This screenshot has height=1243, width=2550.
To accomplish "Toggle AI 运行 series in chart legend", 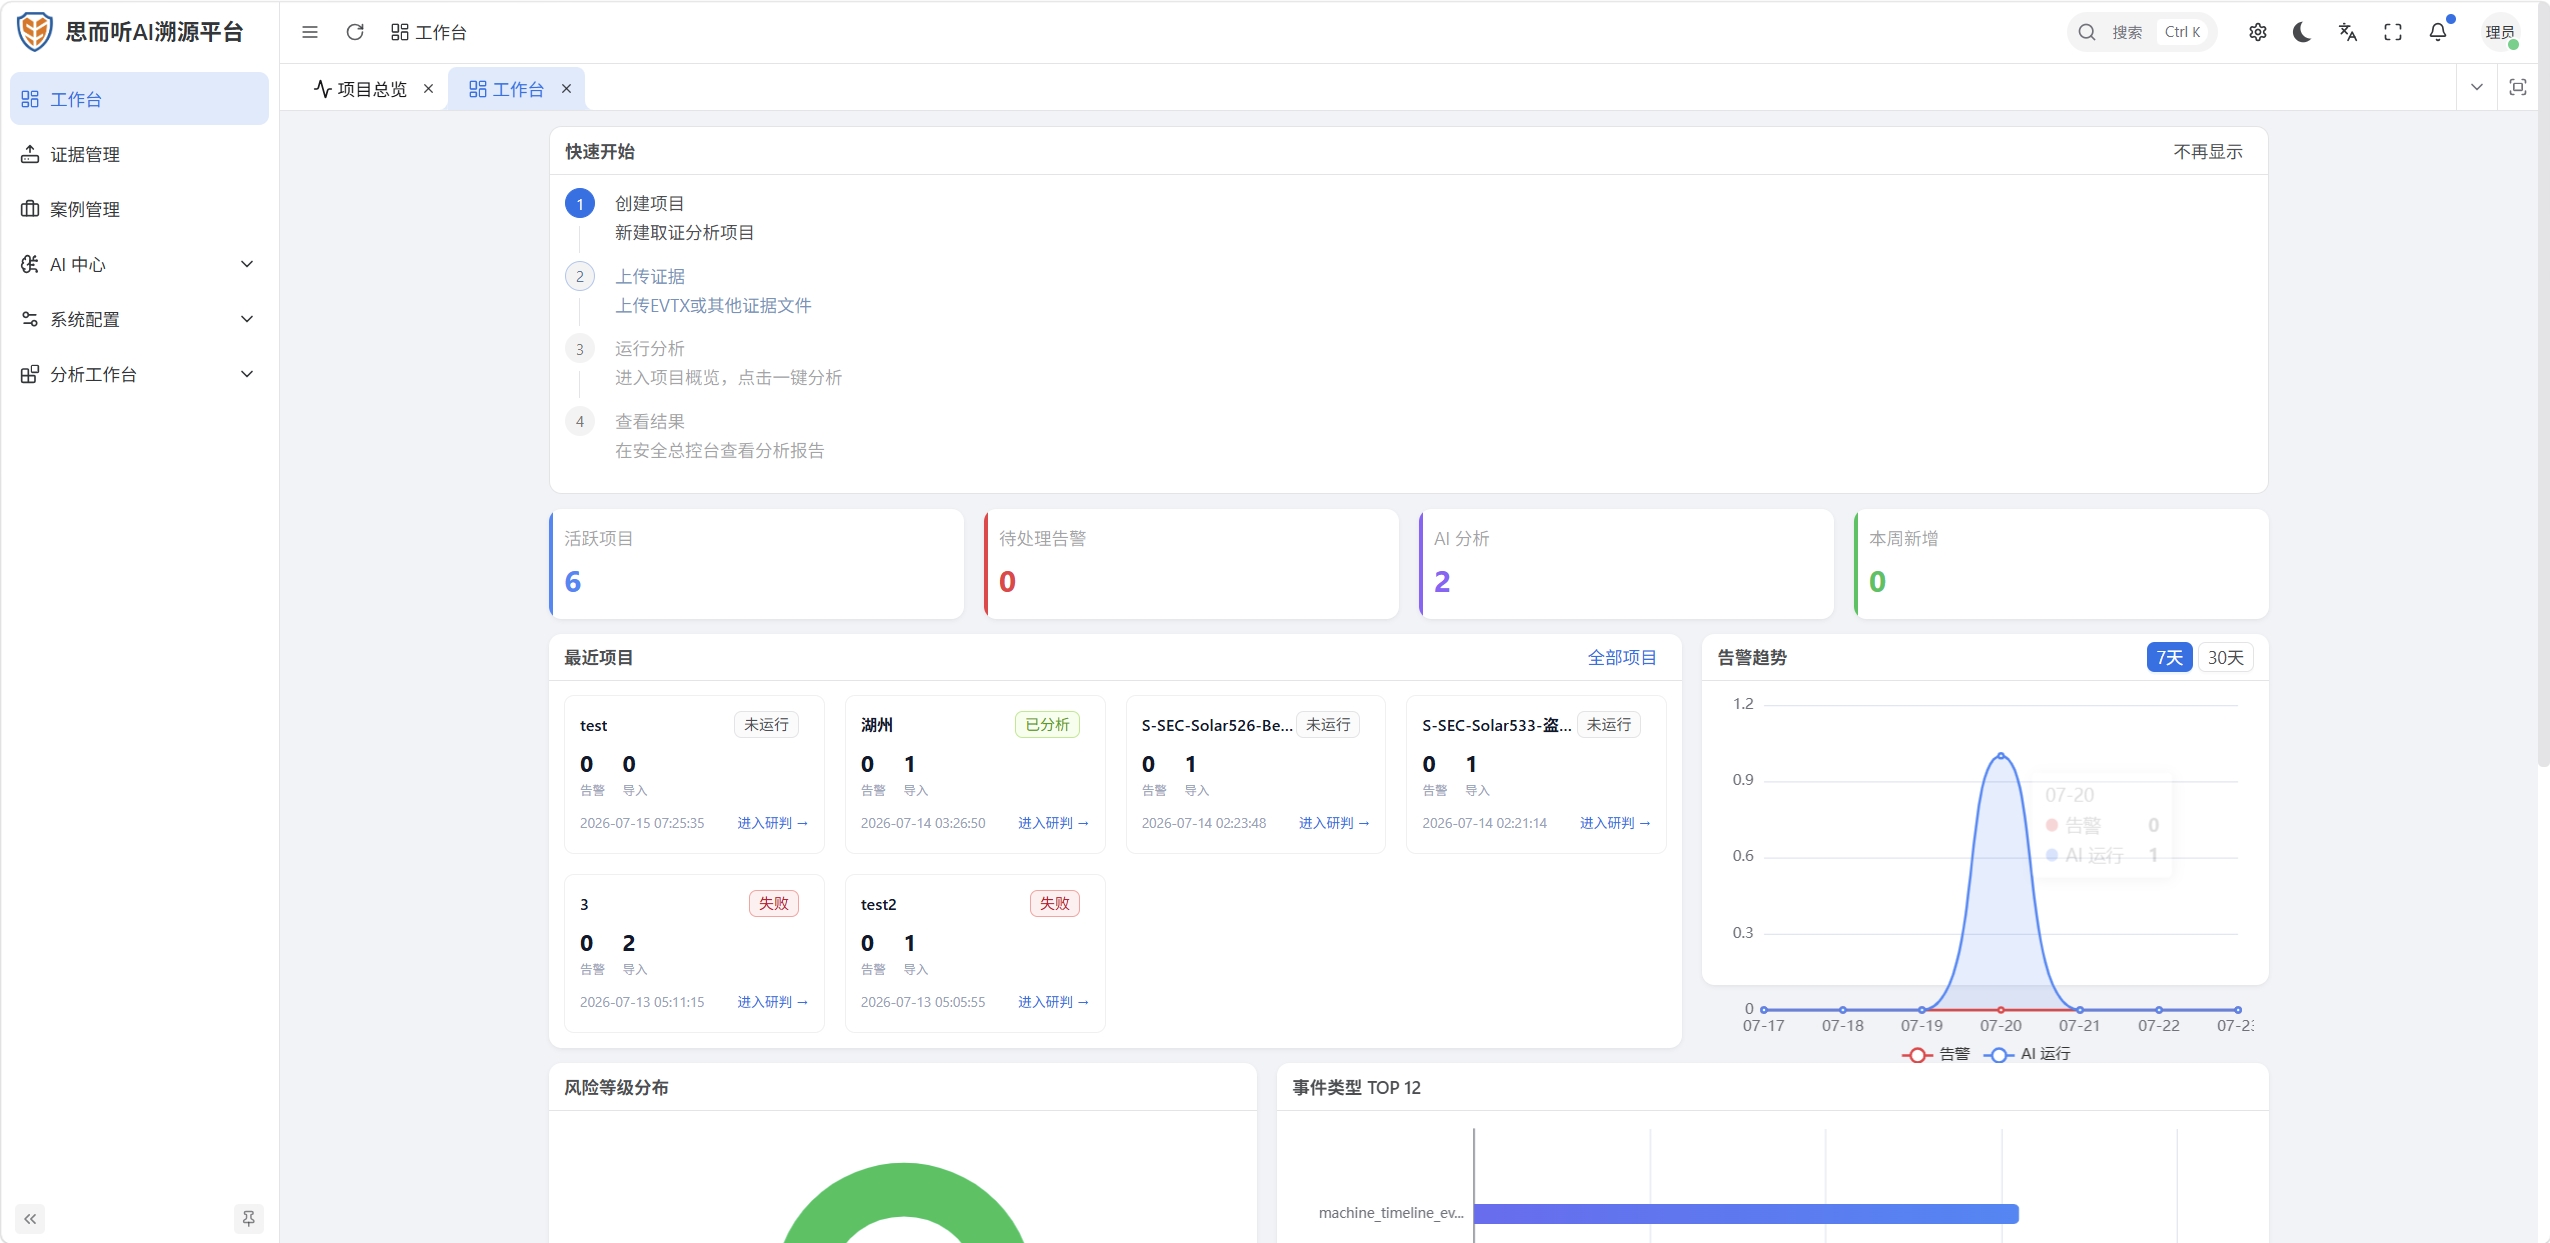I will point(2027,1054).
